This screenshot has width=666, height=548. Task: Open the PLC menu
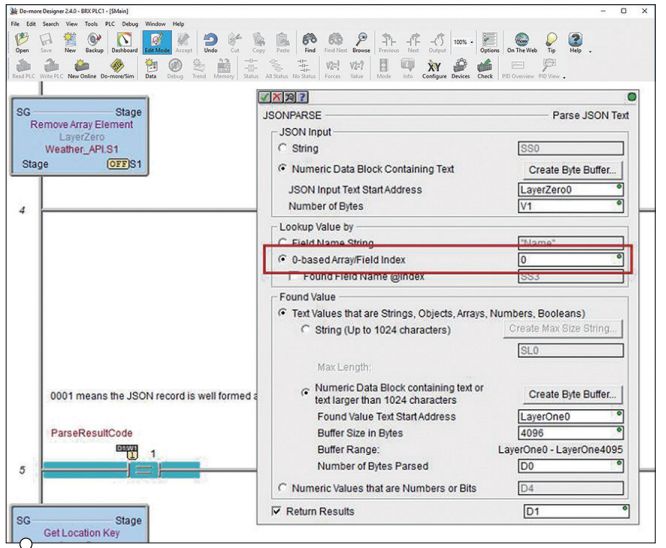point(110,24)
